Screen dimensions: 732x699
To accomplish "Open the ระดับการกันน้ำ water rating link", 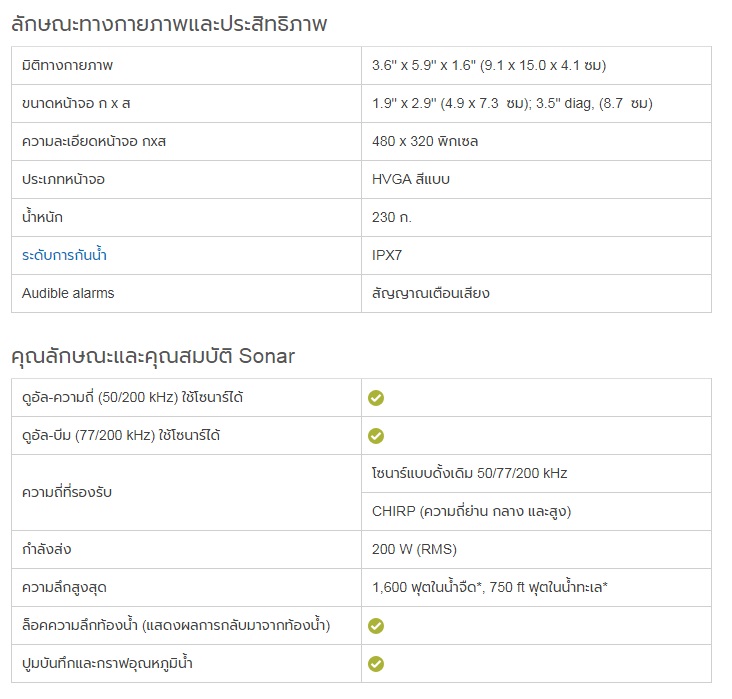I will (64, 255).
